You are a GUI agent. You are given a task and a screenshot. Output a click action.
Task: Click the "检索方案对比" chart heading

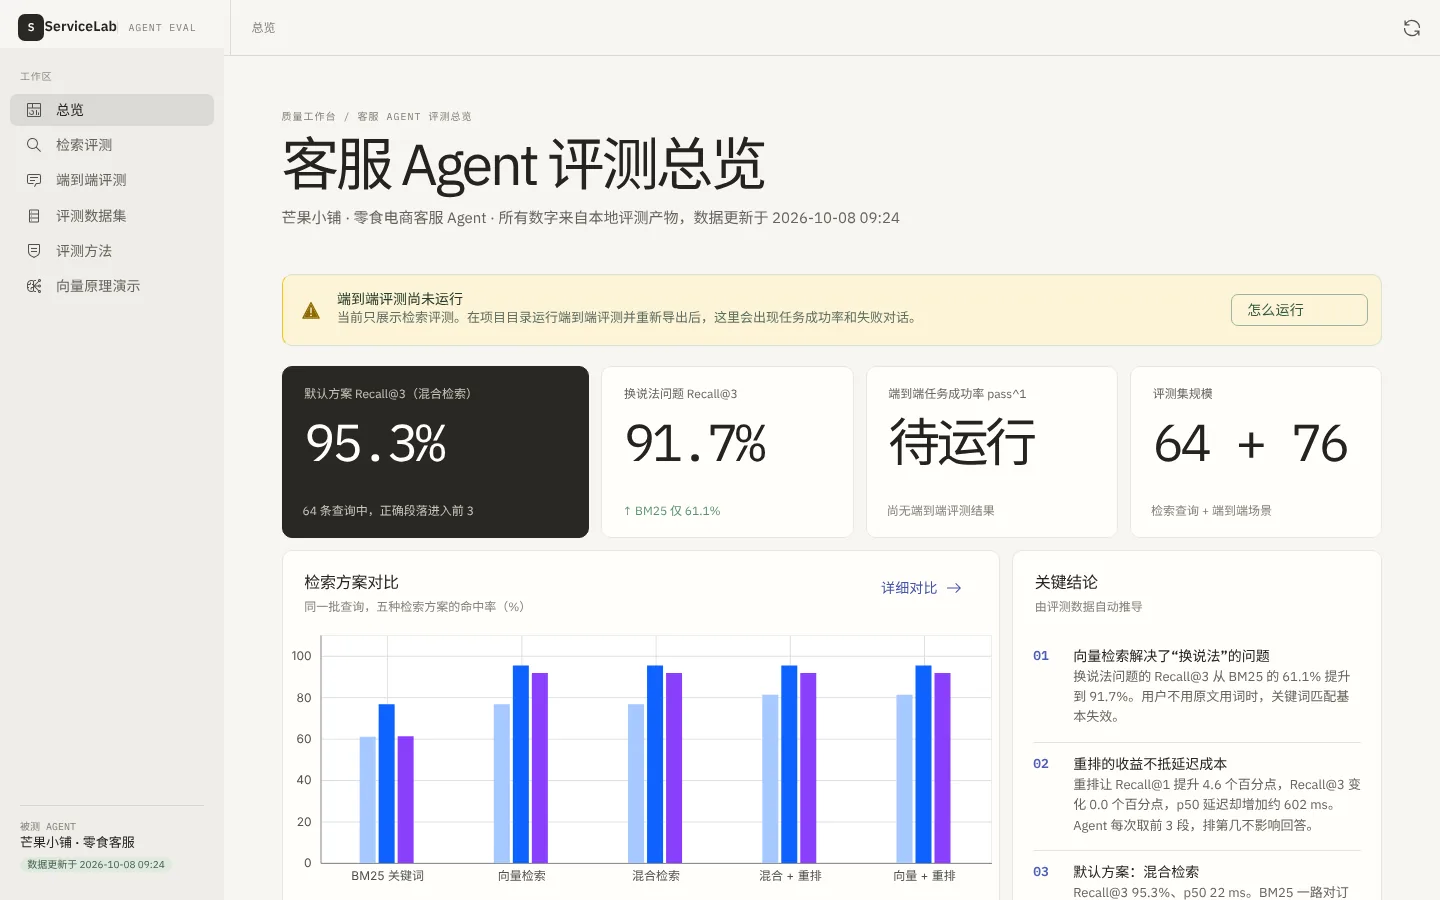(x=352, y=582)
